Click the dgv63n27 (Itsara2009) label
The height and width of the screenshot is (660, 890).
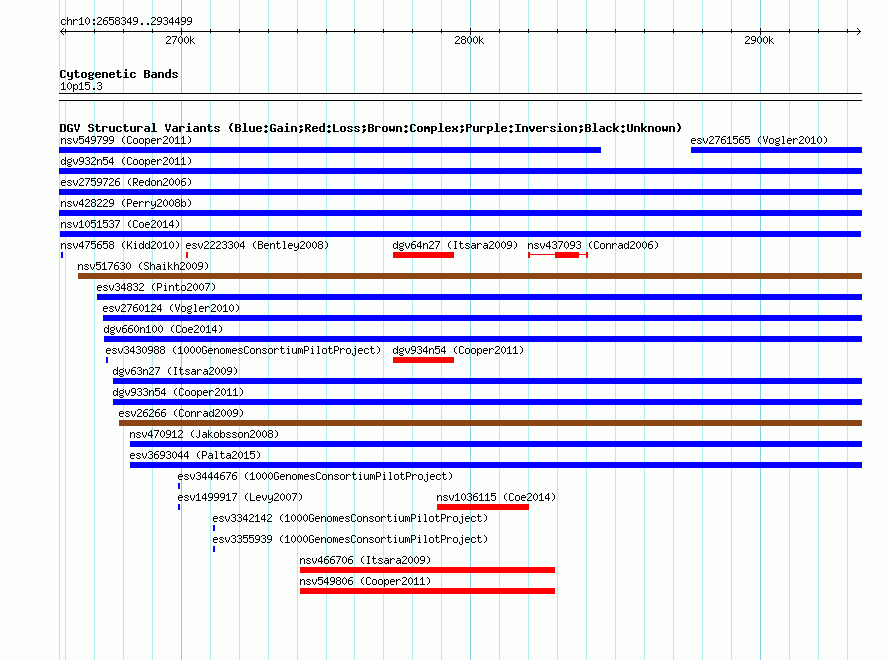click(x=175, y=371)
